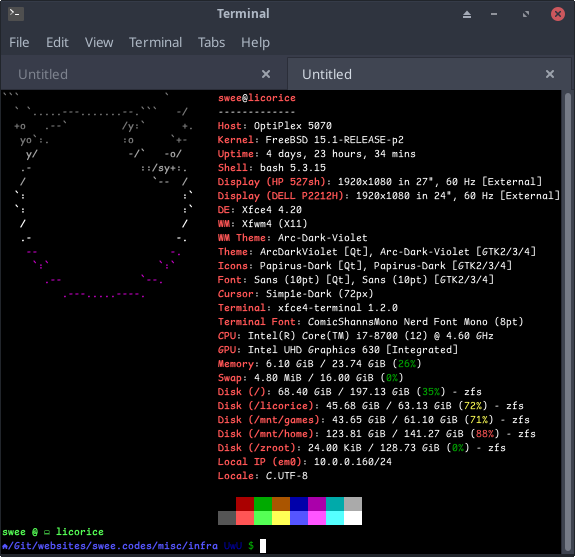This screenshot has width=575, height=557.
Task: Click the periwinkle blue color block in bottom row
Action: (x=299, y=518)
